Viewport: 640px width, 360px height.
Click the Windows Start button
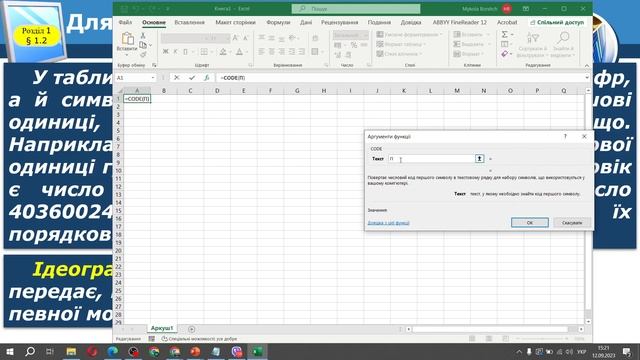point(10,351)
